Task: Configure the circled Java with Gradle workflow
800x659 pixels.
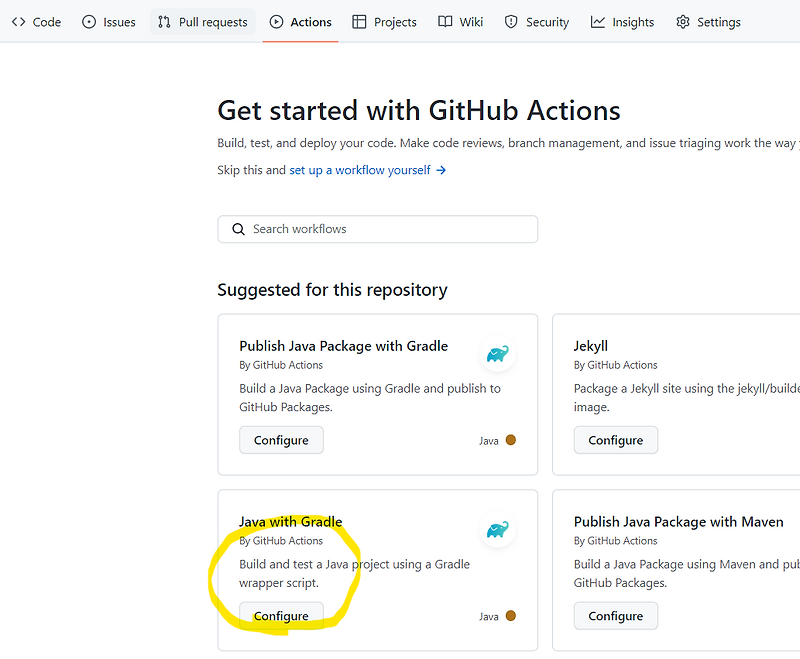Action: click(x=281, y=615)
